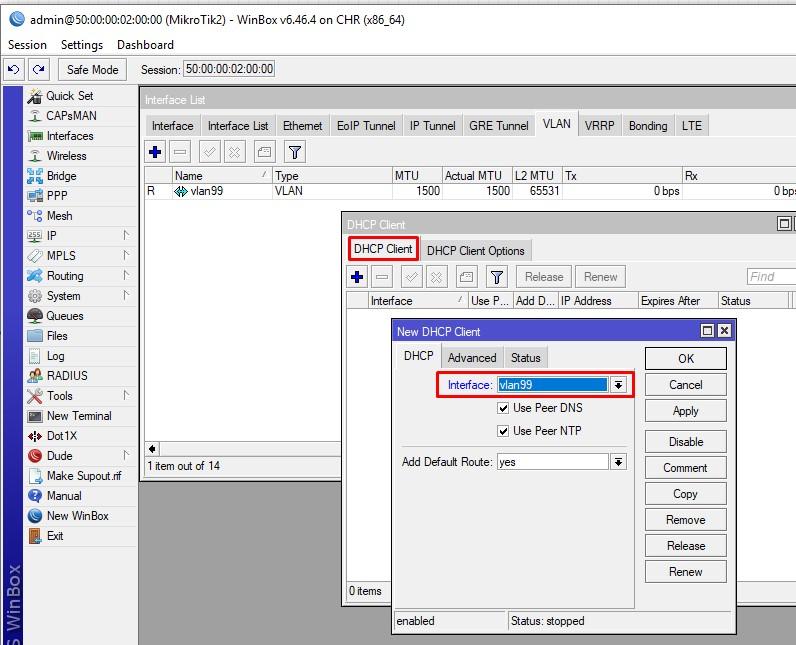The image size is (796, 645).
Task: Open the Dashboard menu
Action: click(145, 45)
